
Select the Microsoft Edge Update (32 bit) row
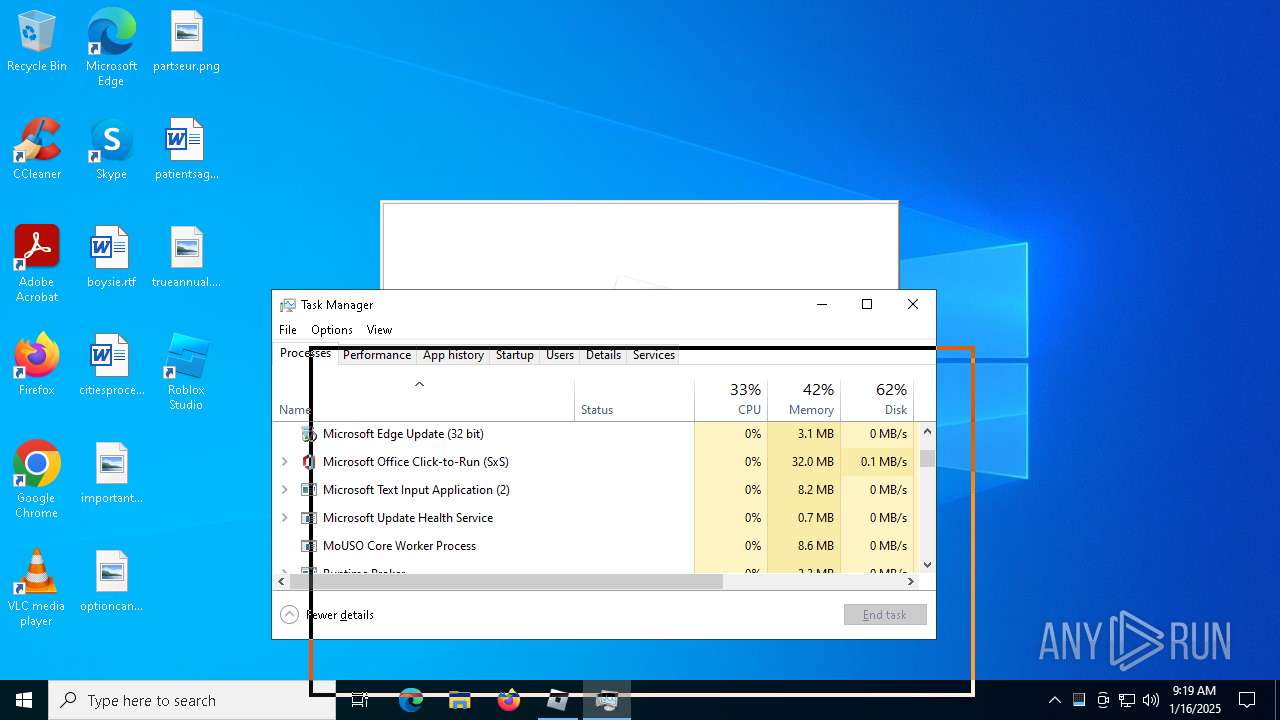click(x=595, y=434)
